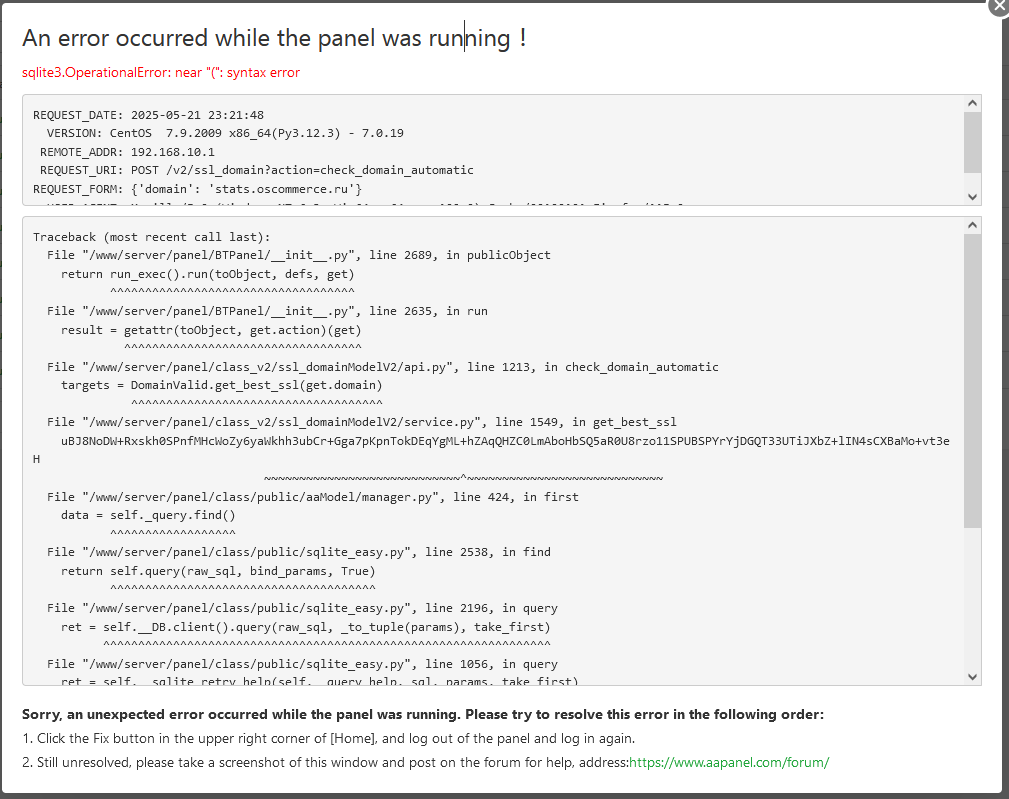The image size is (1009, 799).
Task: Click the dialog title "An error occurred"
Action: point(274,38)
